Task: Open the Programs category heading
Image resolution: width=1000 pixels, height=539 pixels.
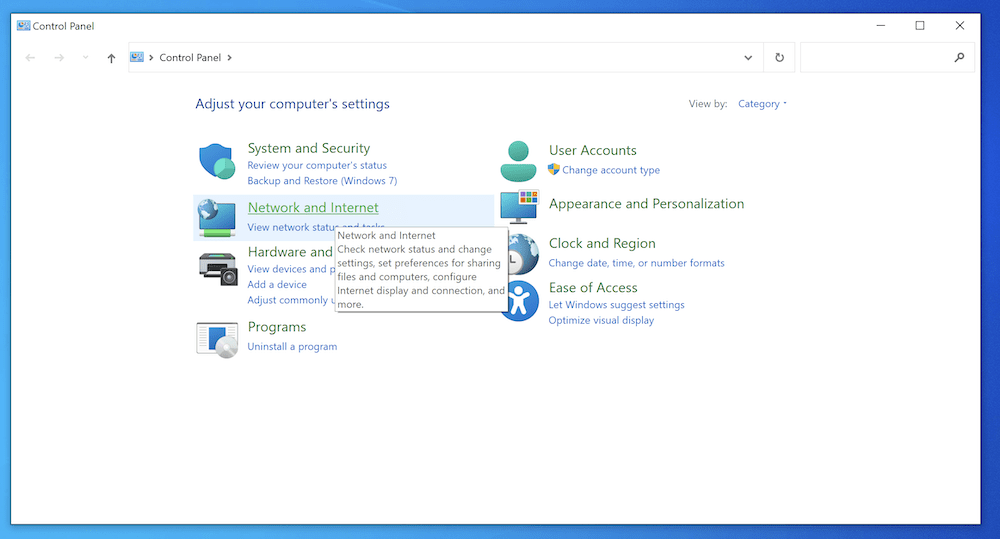Action: (277, 327)
